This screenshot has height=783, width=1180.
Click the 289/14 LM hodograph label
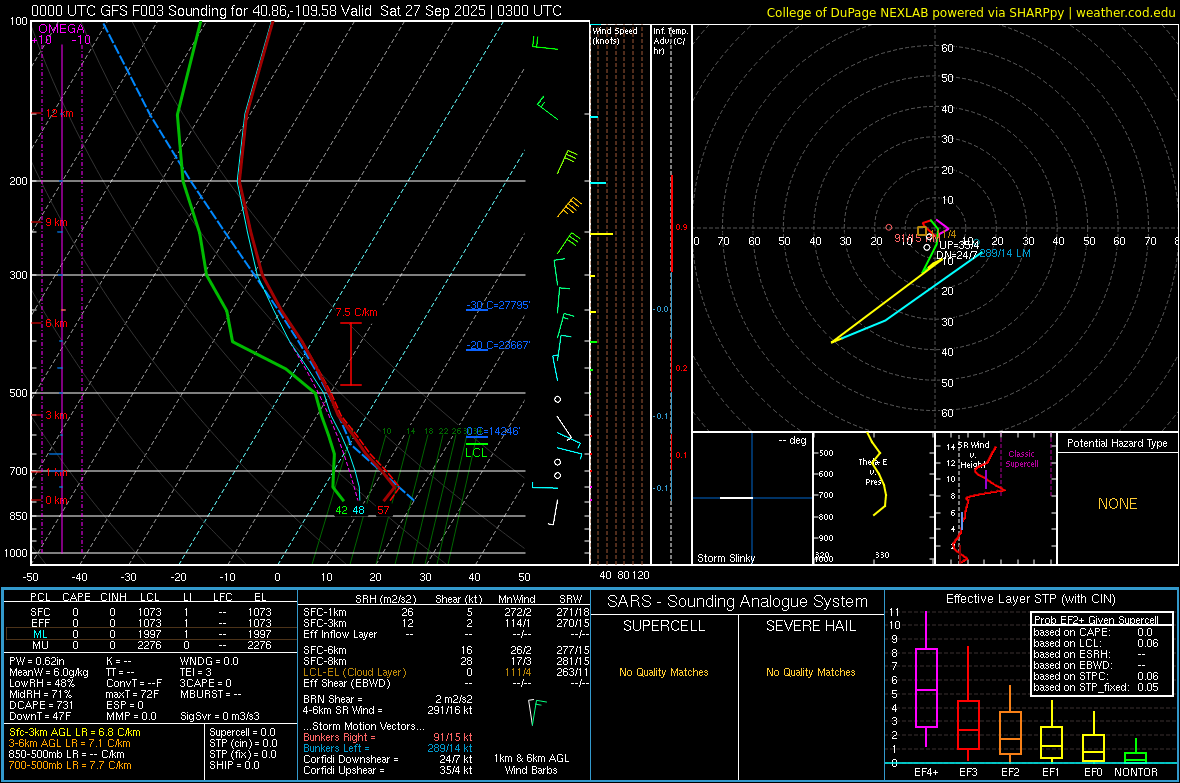pyautogui.click(x=1005, y=253)
